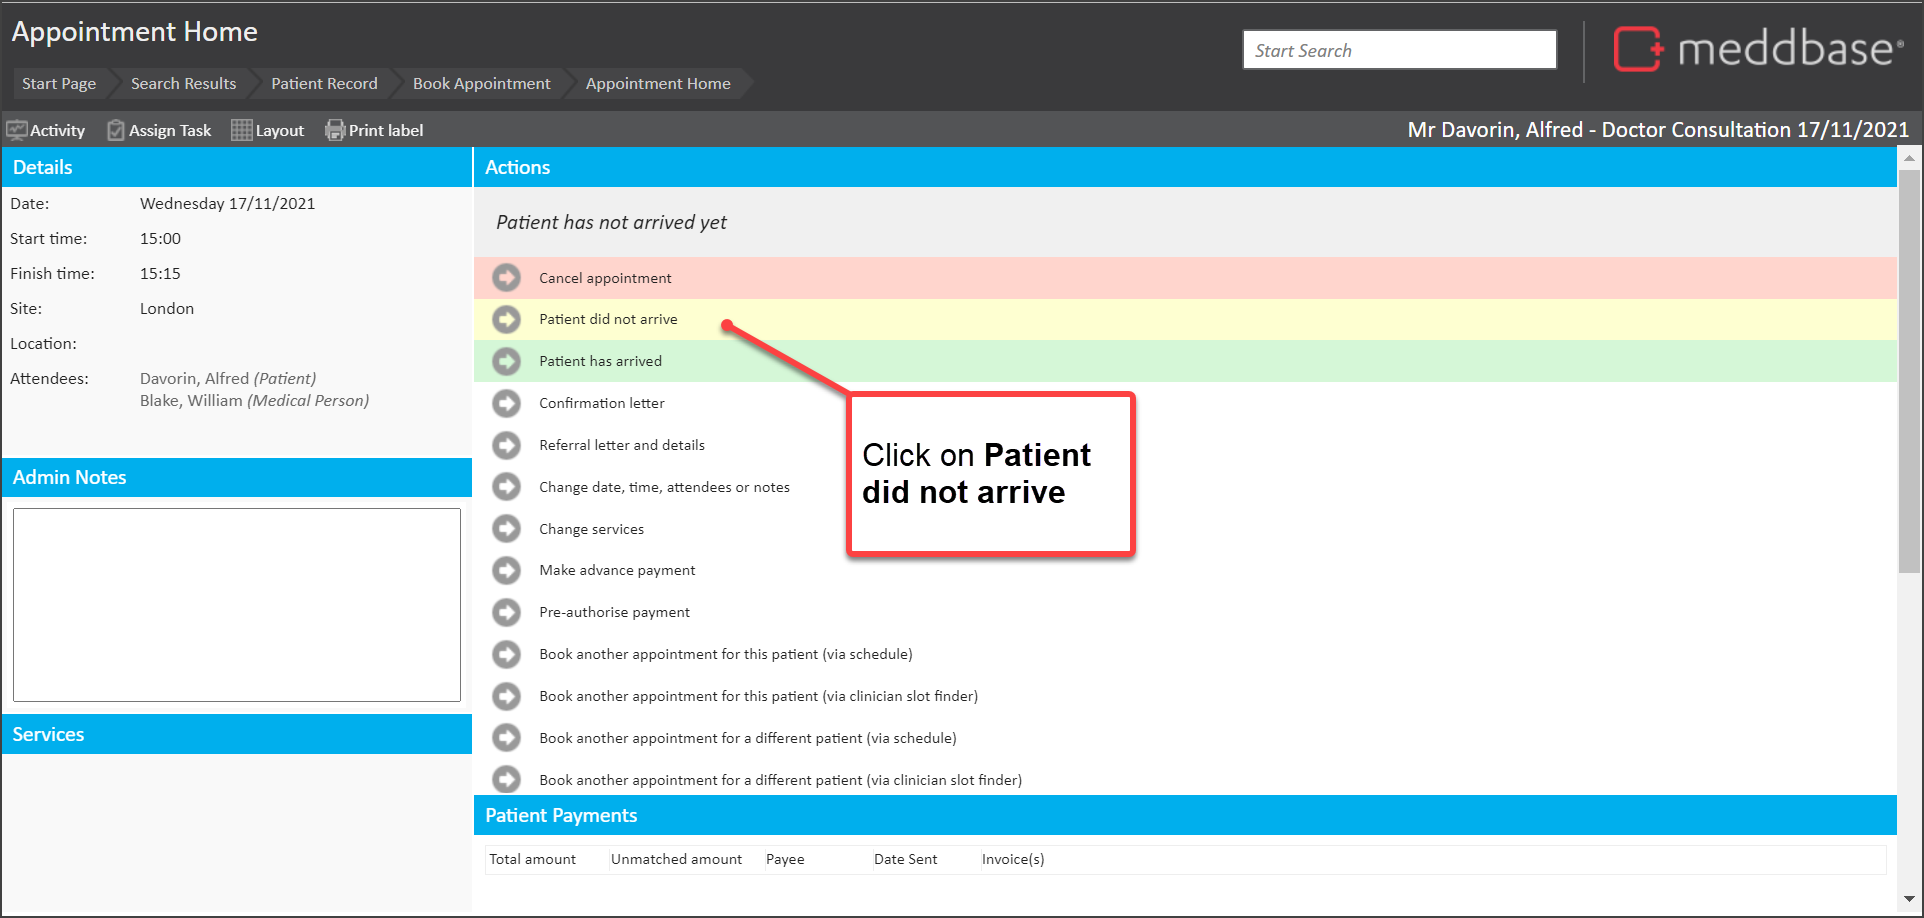The width and height of the screenshot is (1924, 918).
Task: Open Referral letter and details
Action: [x=621, y=445]
